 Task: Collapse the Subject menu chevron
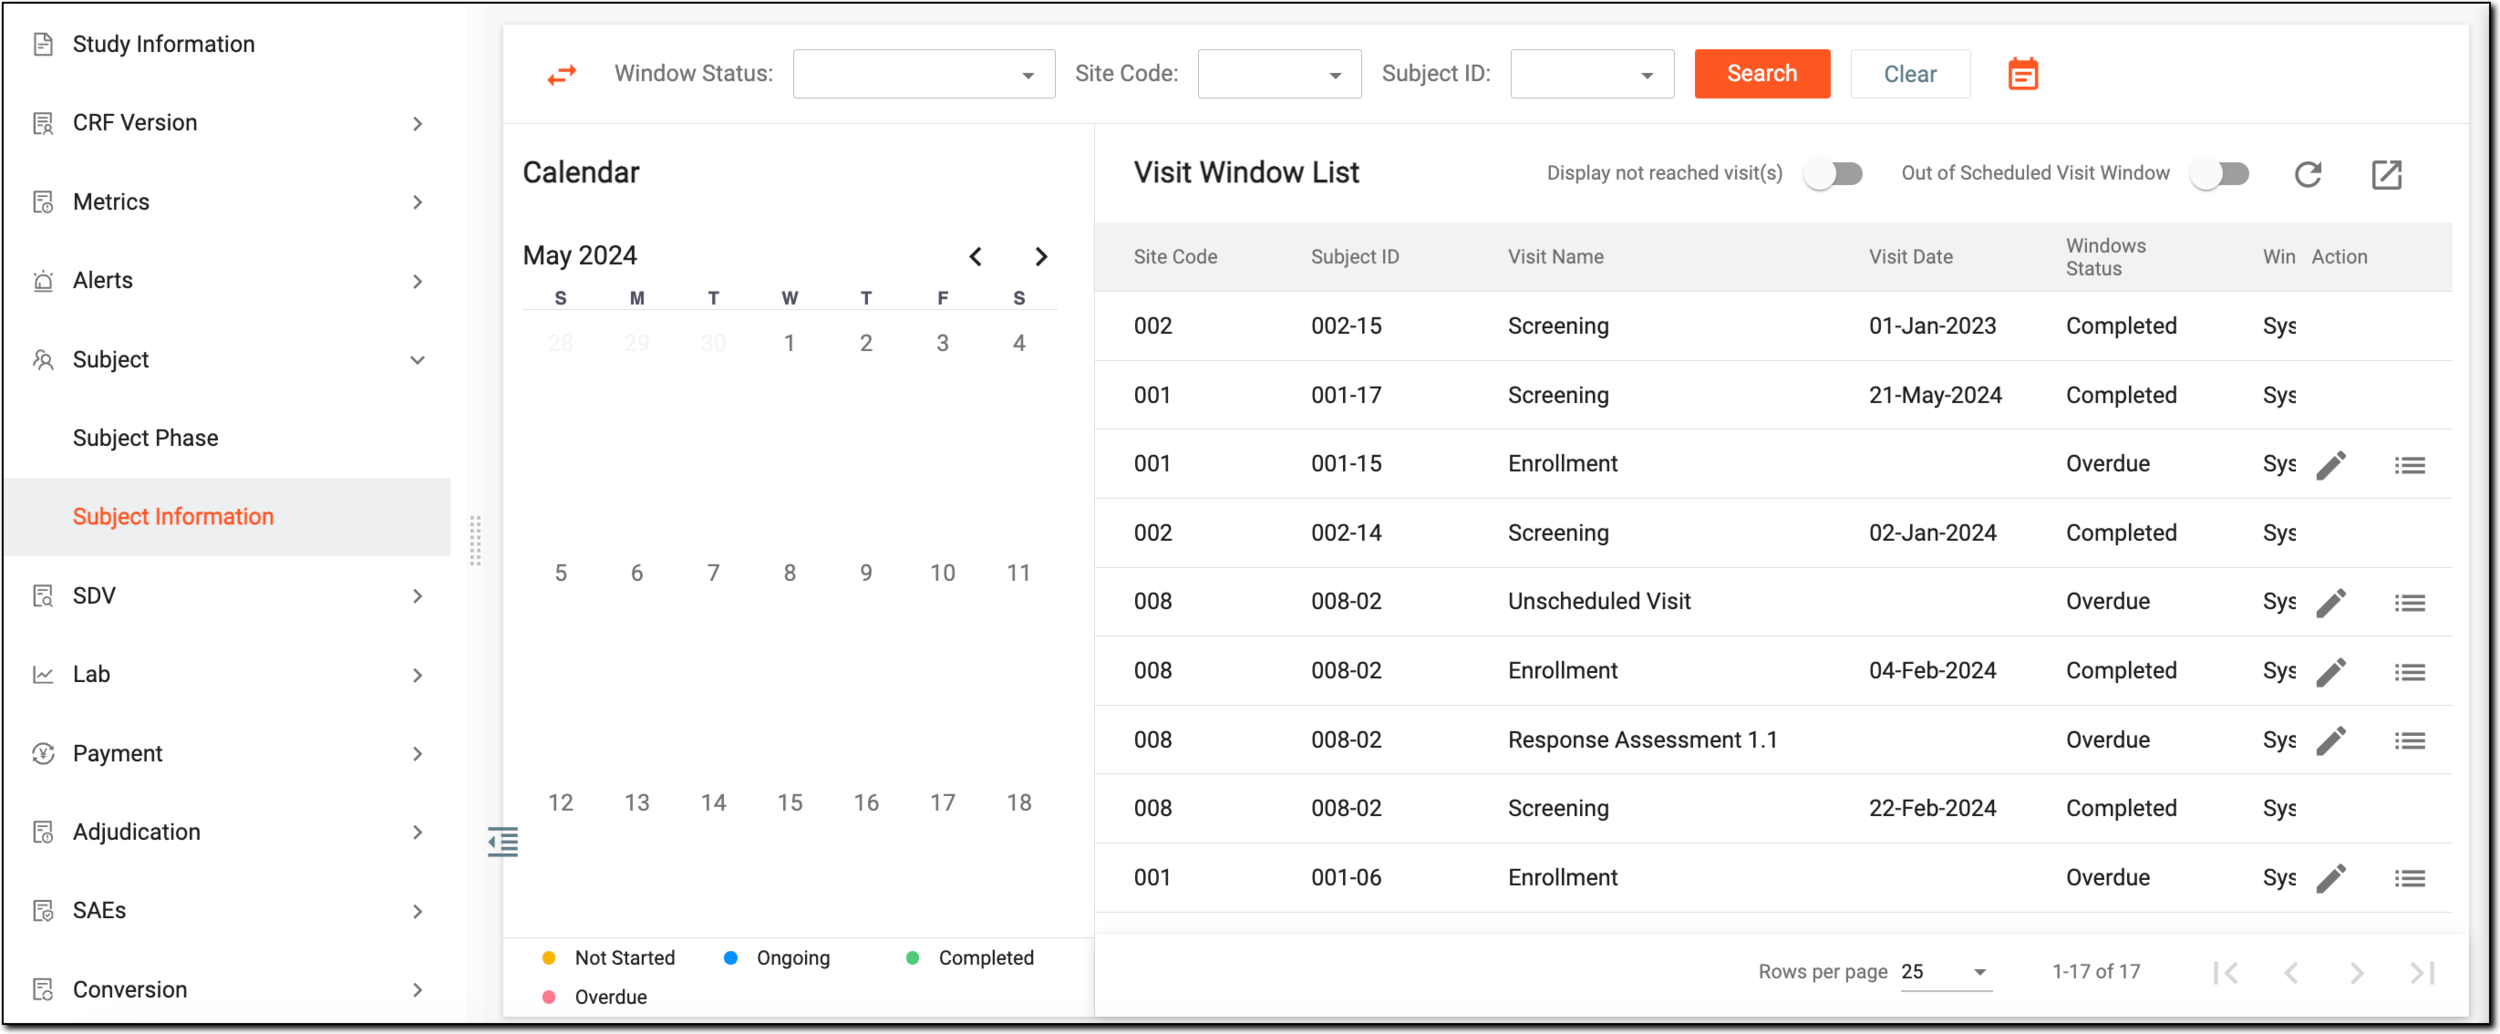click(x=418, y=361)
